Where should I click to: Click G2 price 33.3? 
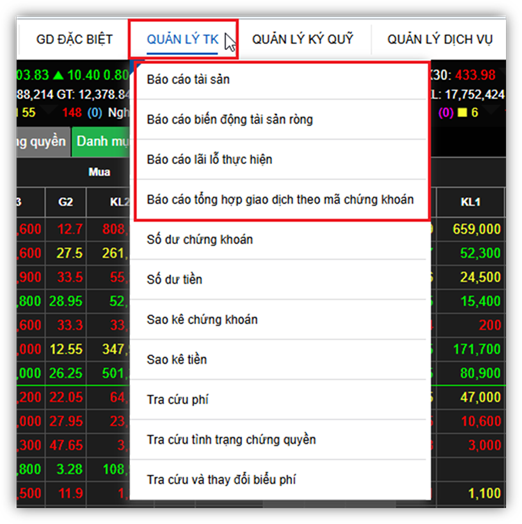coord(70,325)
